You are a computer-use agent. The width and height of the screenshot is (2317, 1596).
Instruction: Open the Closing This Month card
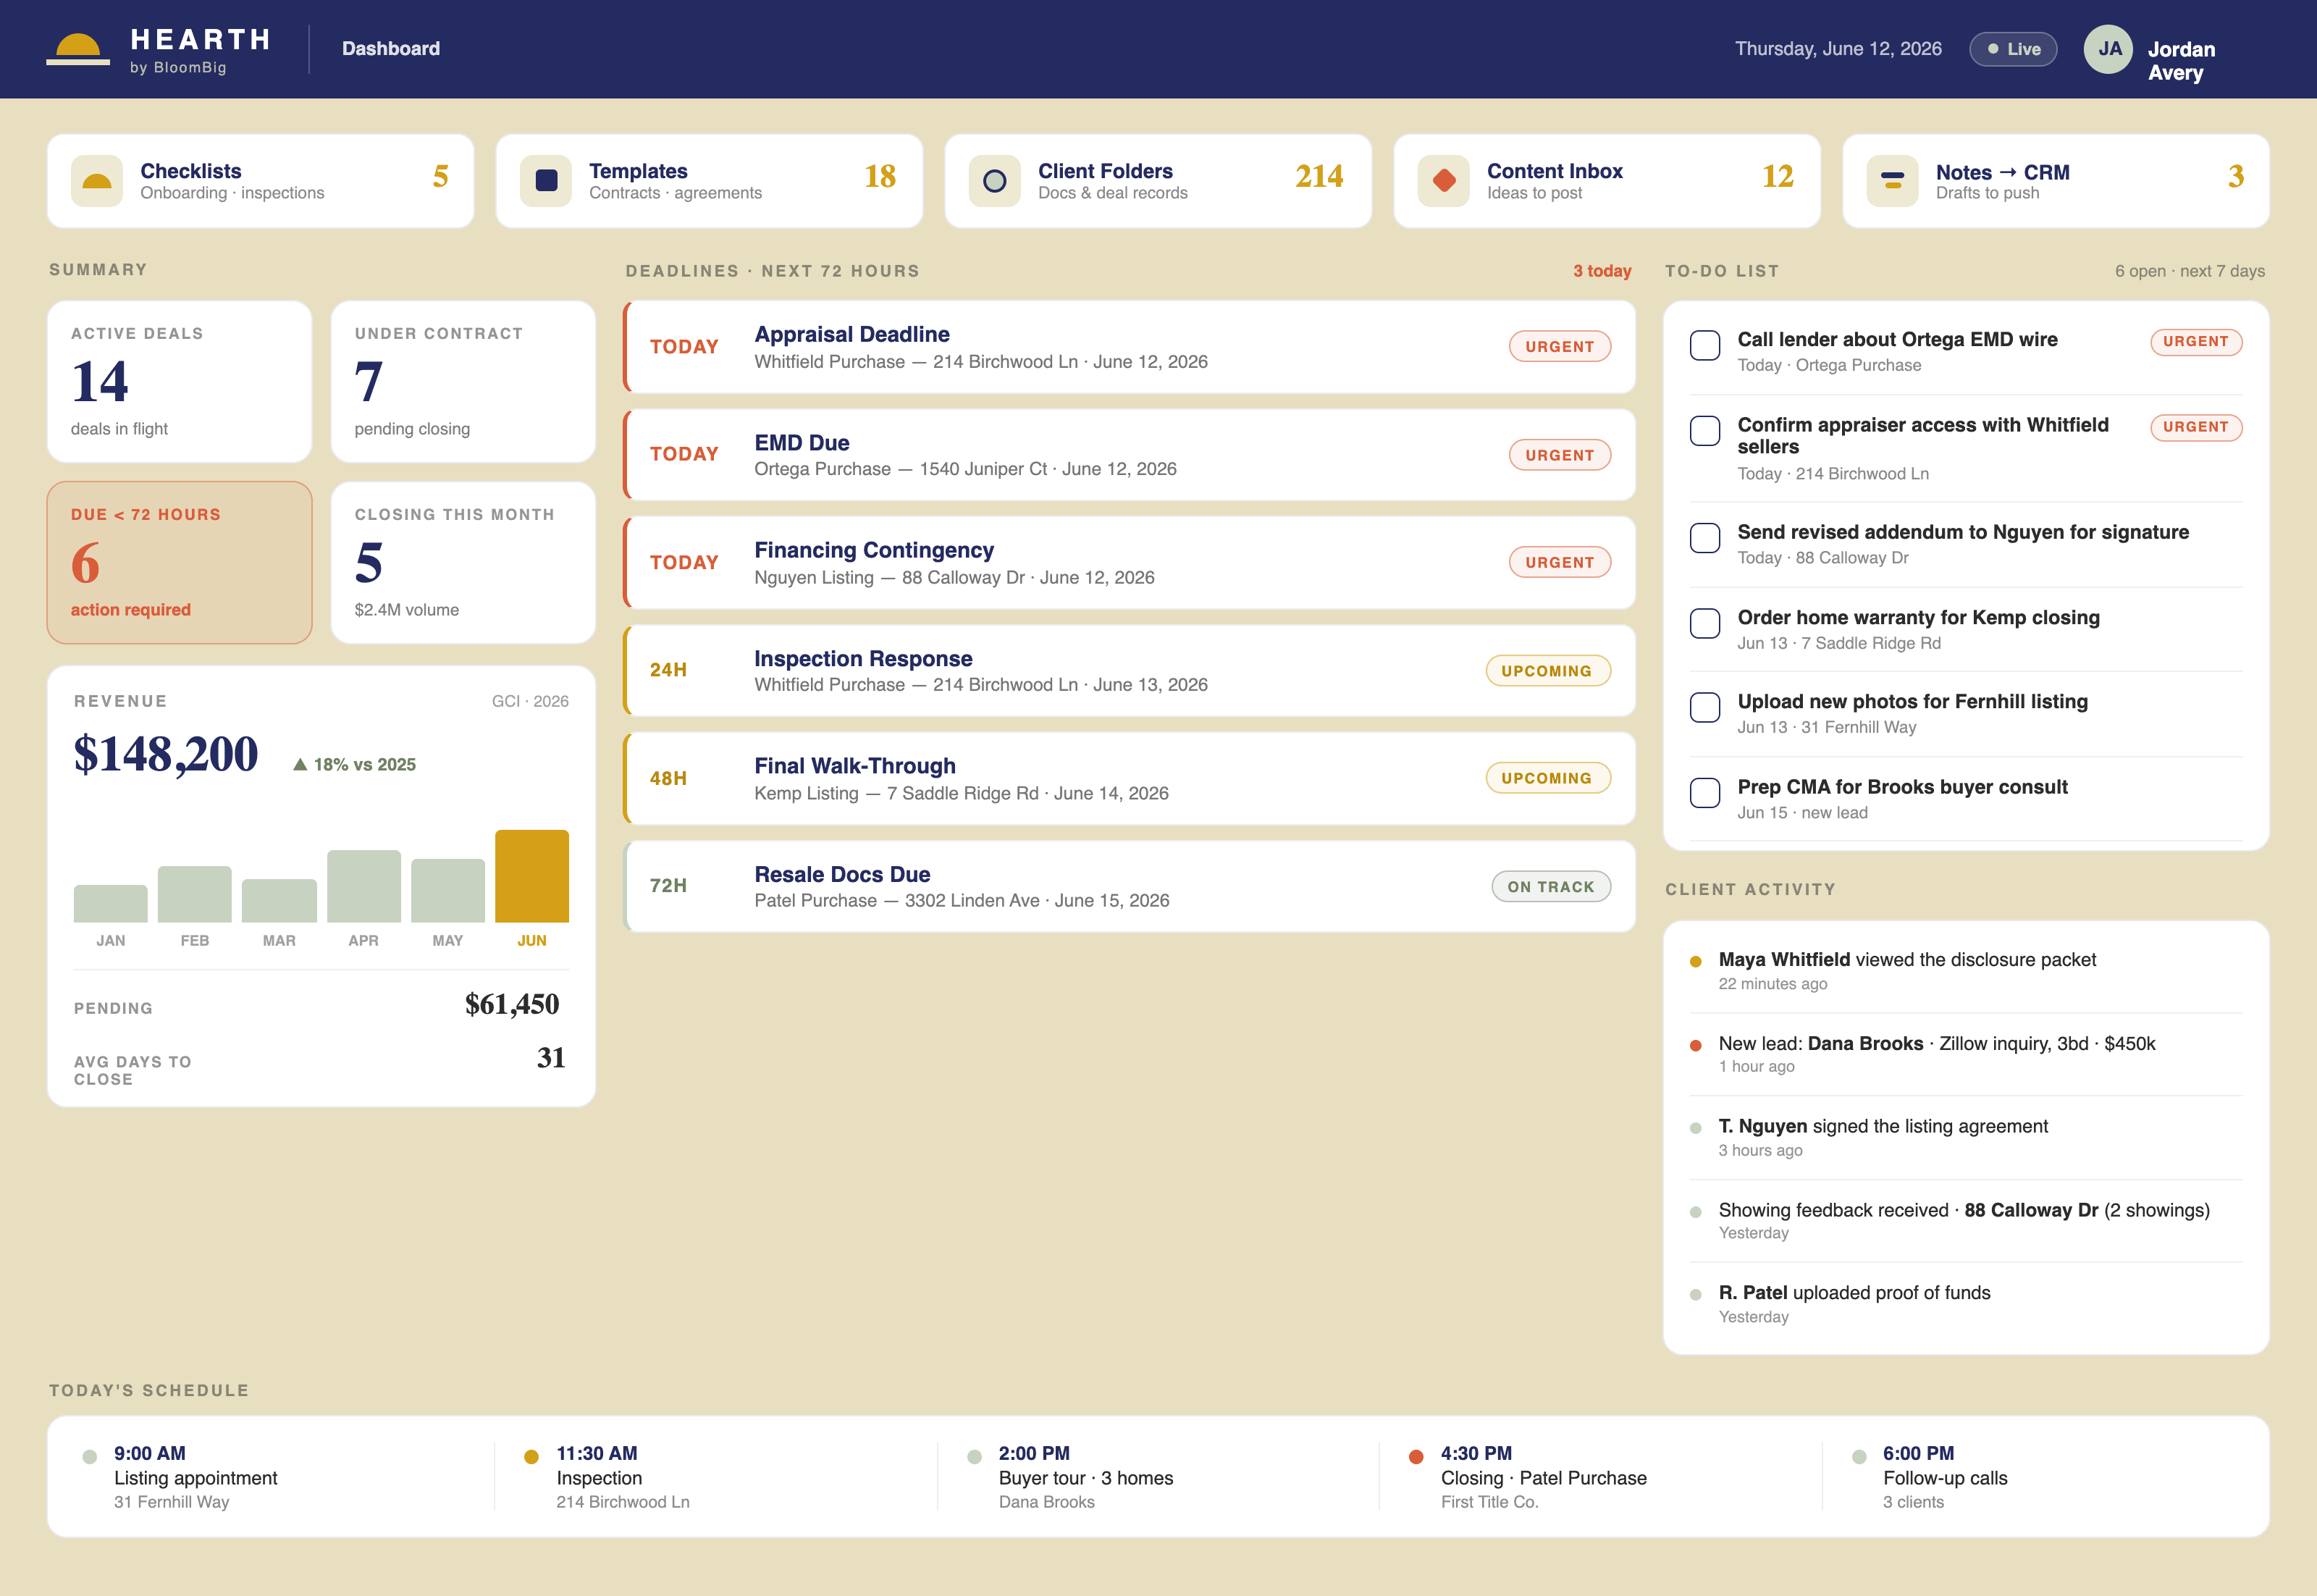tap(463, 563)
